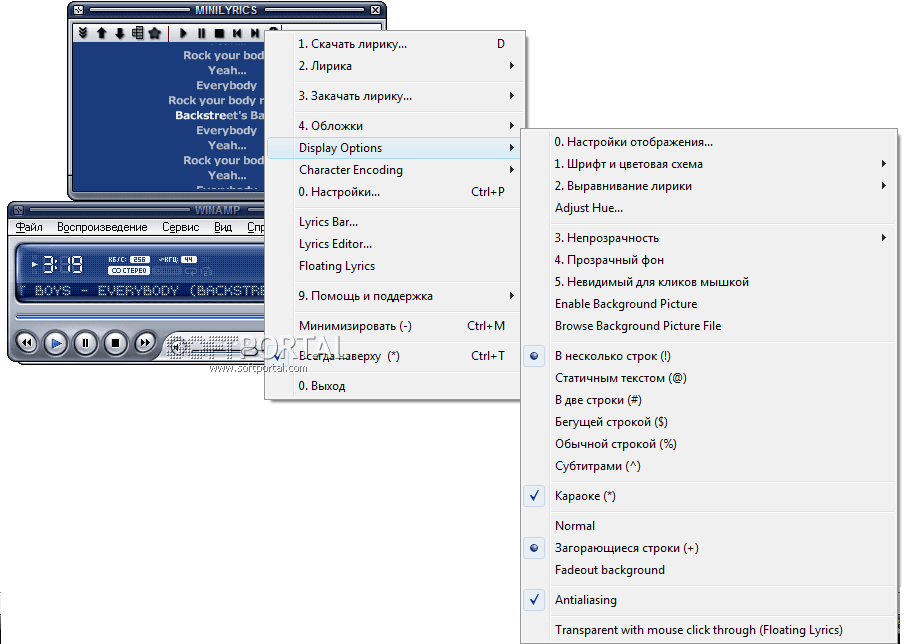Expand '3. Закачать лирику...' submenu
This screenshot has height=644, width=908.
[394, 96]
